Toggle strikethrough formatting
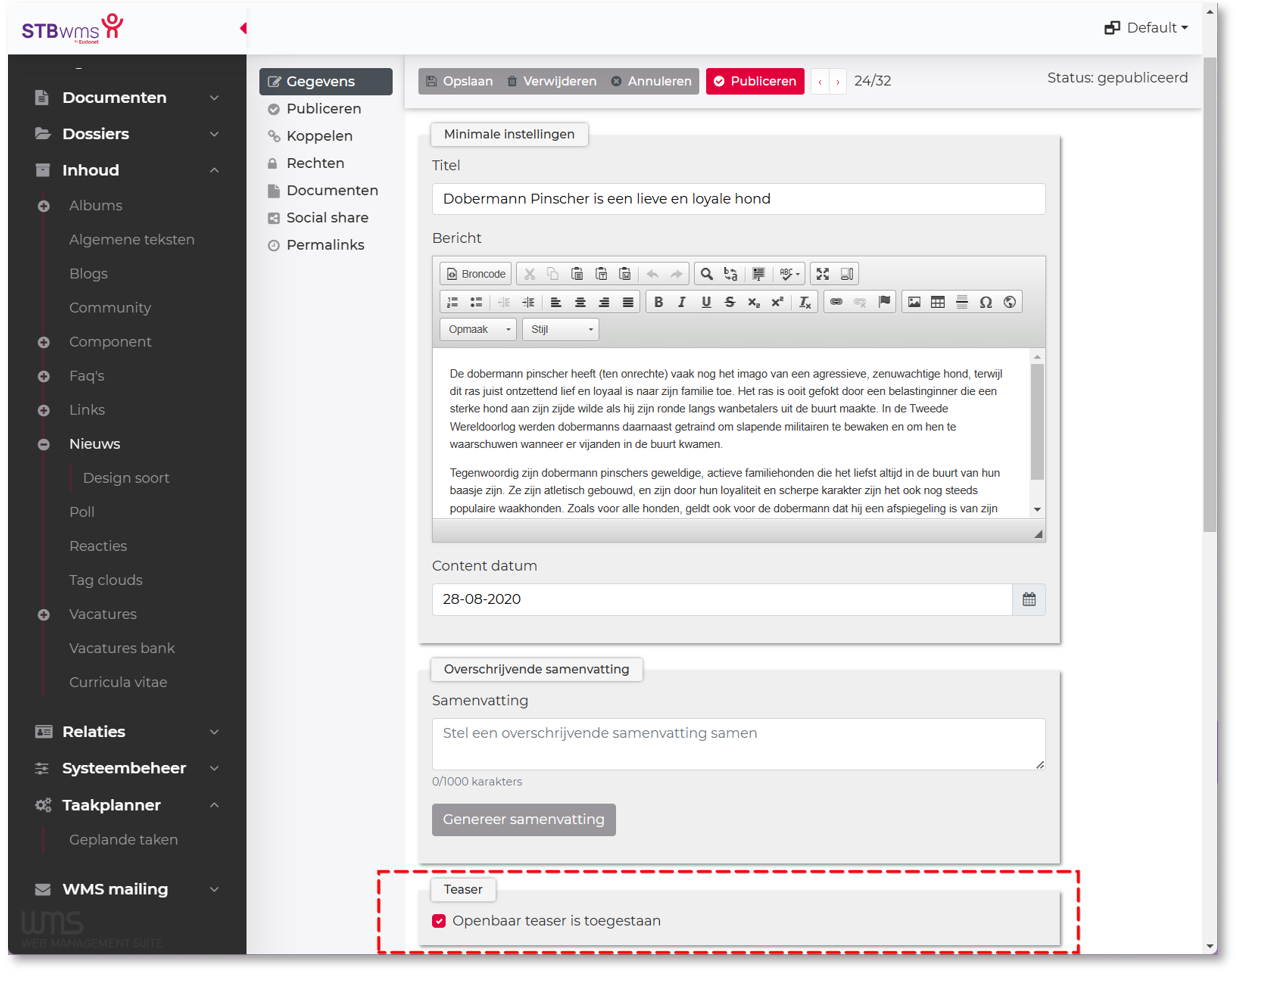The image size is (1281, 986). [x=730, y=302]
